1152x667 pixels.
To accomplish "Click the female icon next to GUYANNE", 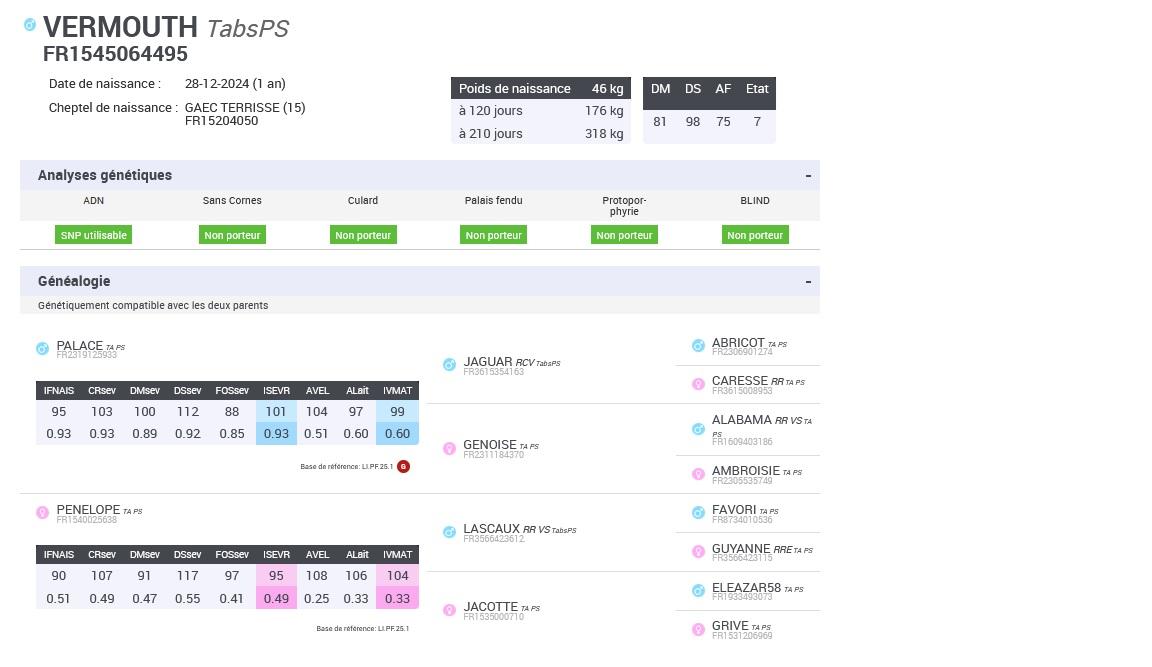I will 698,552.
